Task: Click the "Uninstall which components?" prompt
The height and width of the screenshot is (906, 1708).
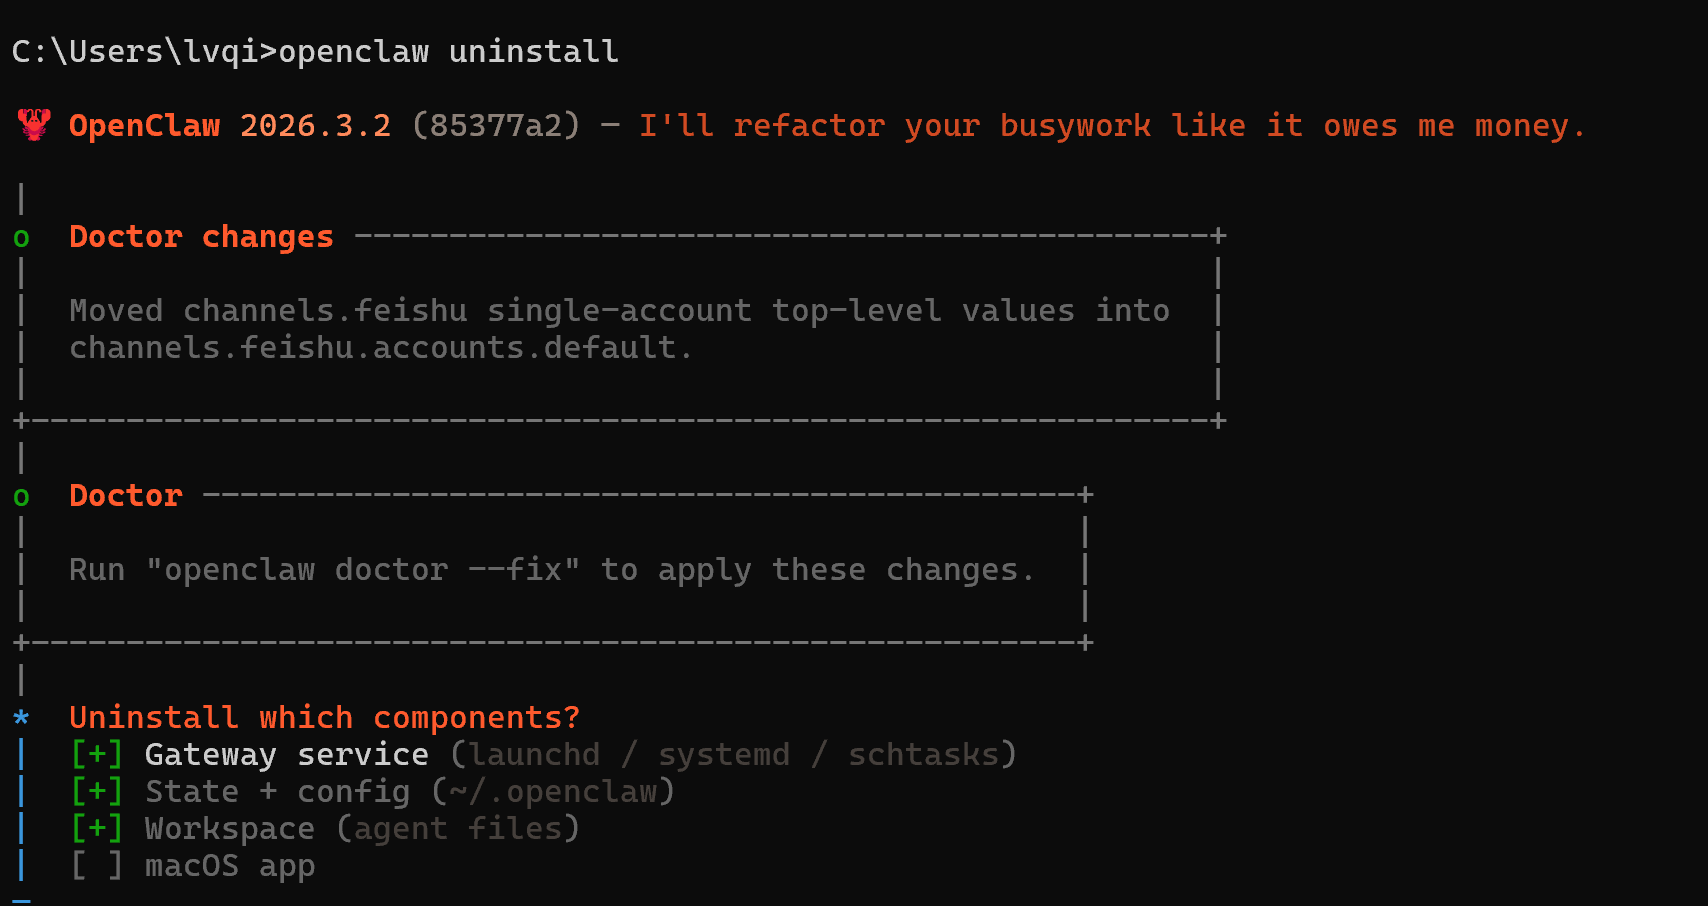Action: 324,718
